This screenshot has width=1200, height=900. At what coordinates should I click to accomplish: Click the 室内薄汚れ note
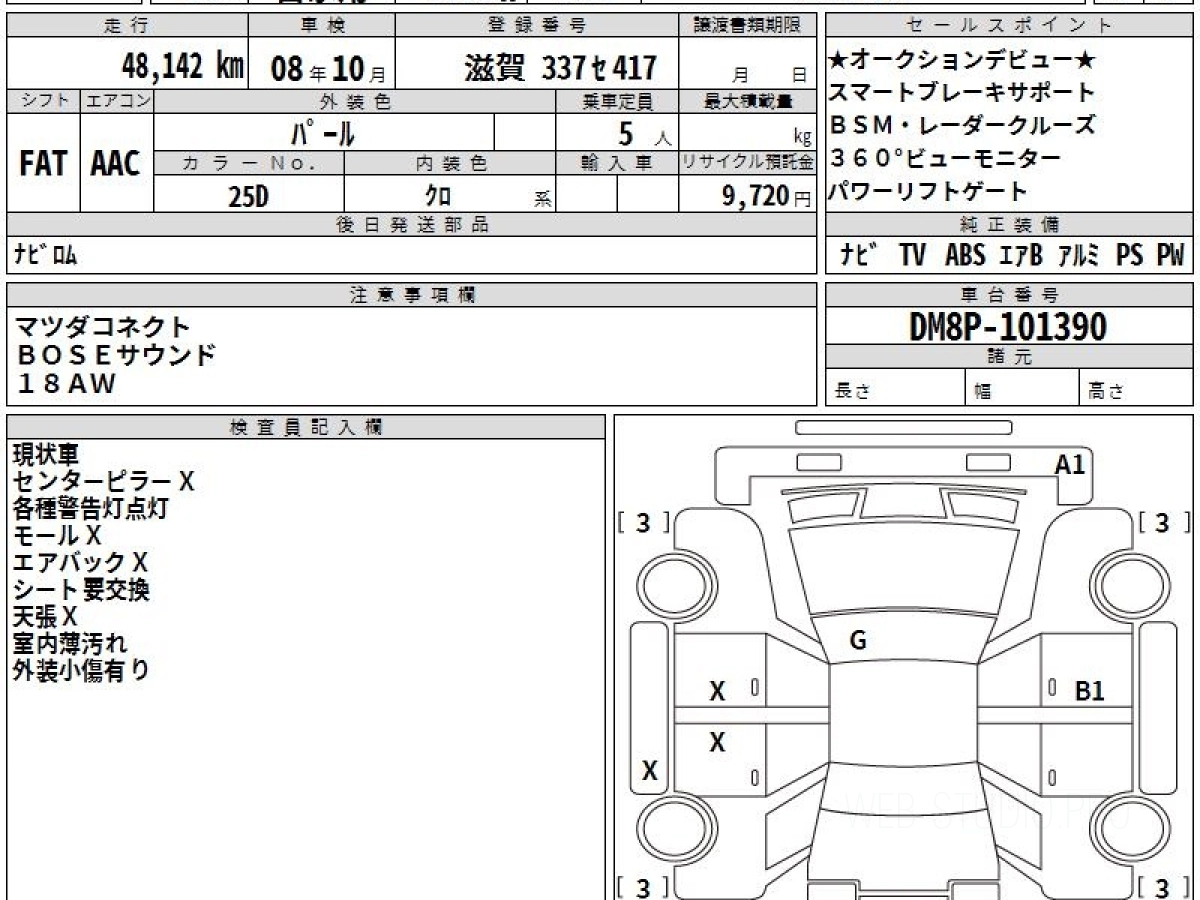tap(70, 644)
